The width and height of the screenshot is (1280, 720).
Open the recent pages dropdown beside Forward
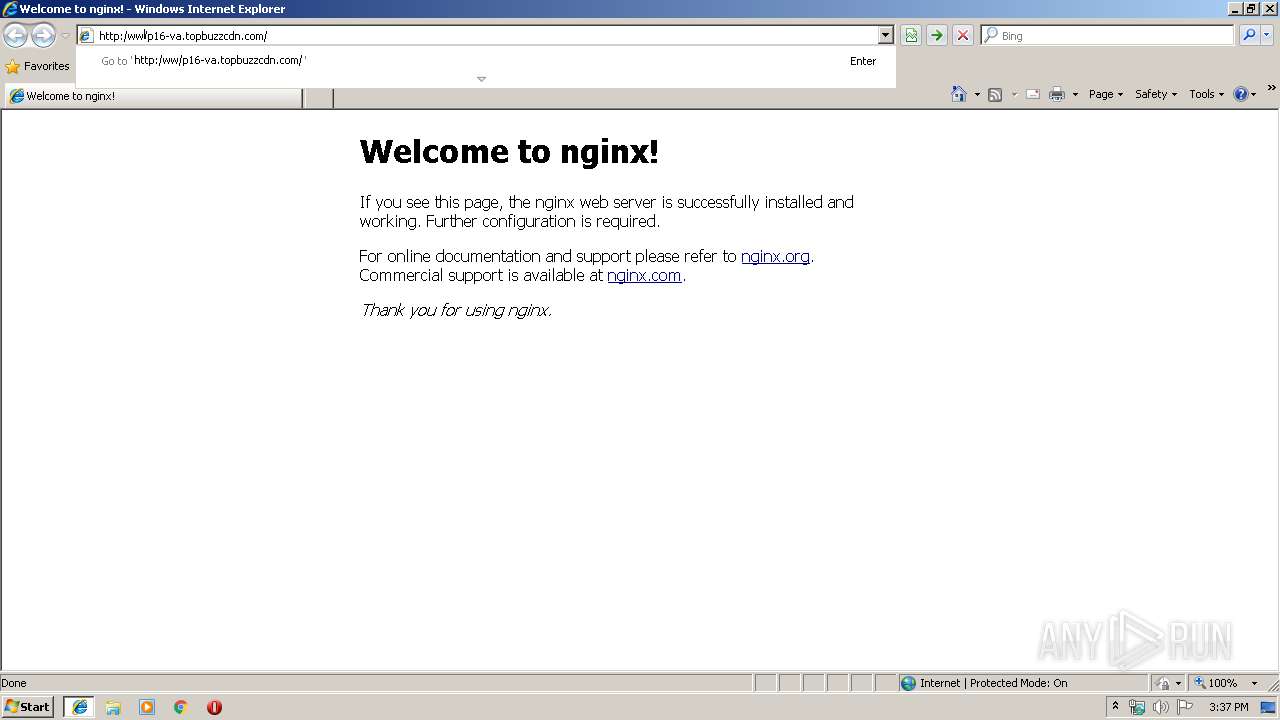point(65,36)
